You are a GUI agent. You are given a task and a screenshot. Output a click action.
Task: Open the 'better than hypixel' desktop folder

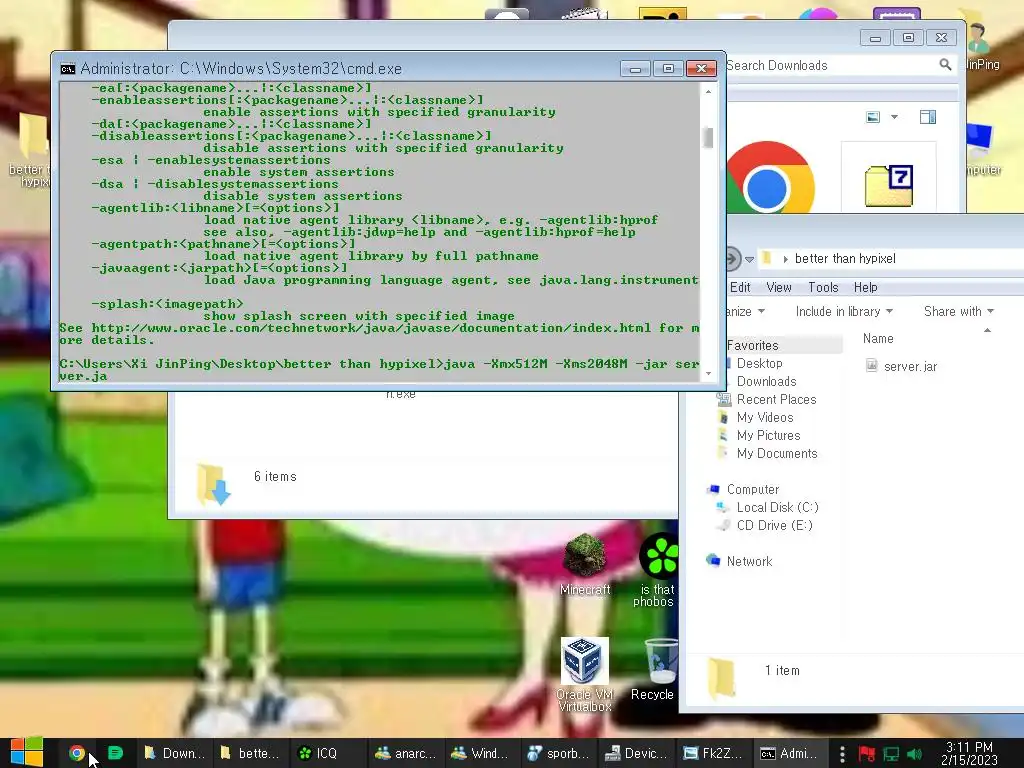click(x=29, y=149)
